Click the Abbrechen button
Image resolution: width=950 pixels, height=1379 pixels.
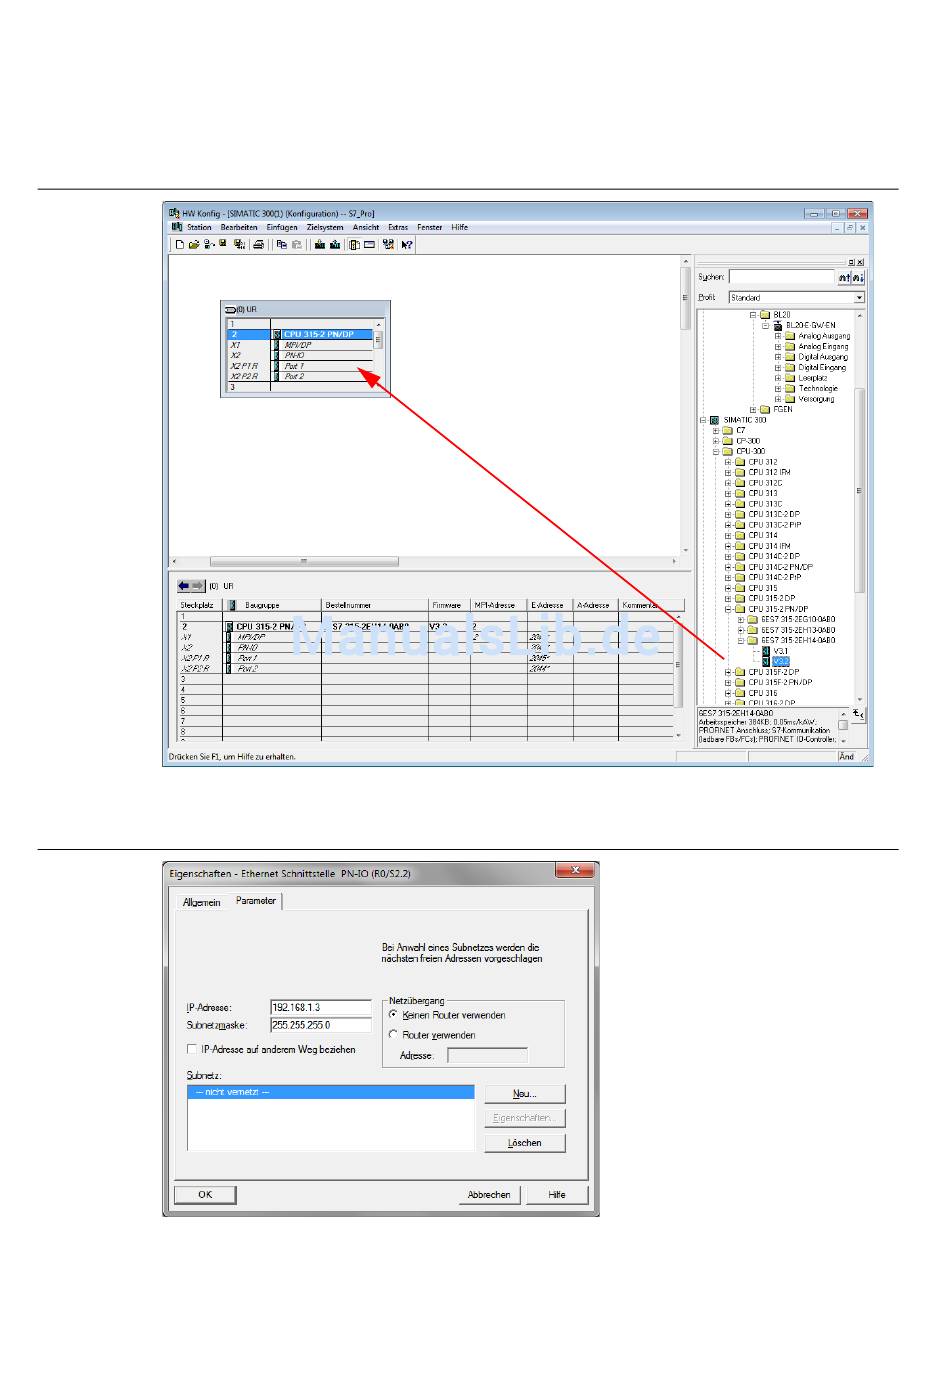pyautogui.click(x=490, y=1195)
